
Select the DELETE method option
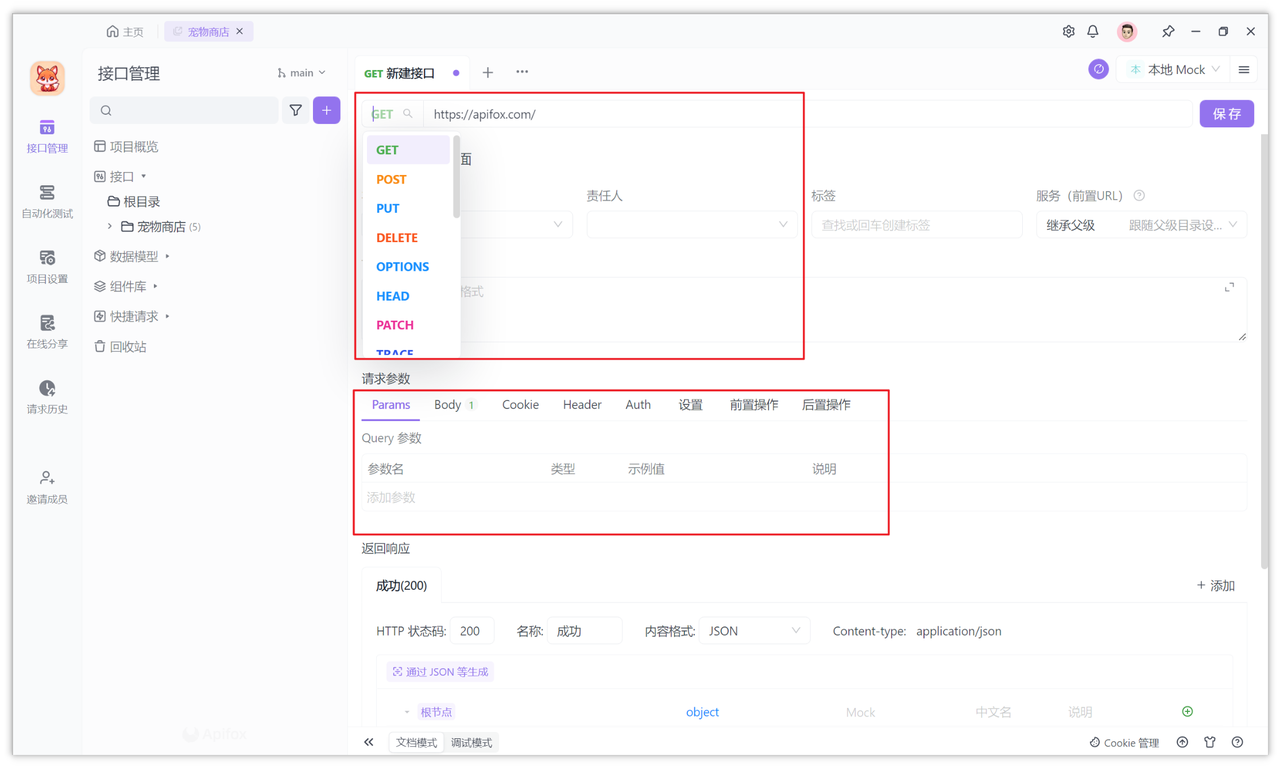click(x=397, y=237)
